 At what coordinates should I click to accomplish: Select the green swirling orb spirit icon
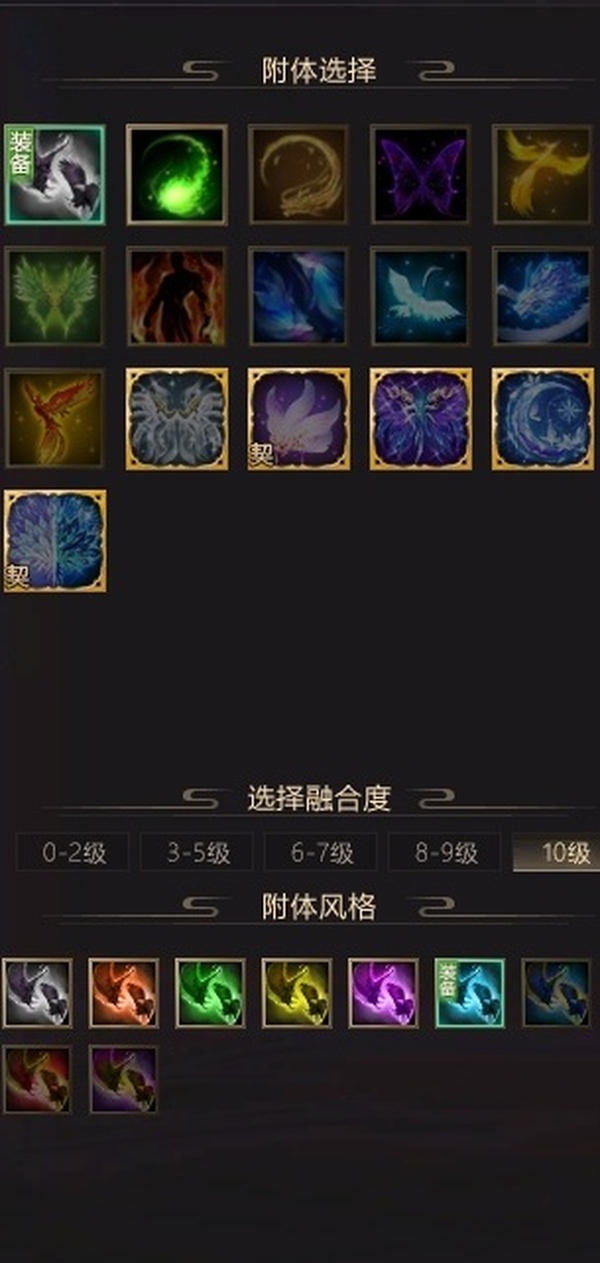pos(176,175)
